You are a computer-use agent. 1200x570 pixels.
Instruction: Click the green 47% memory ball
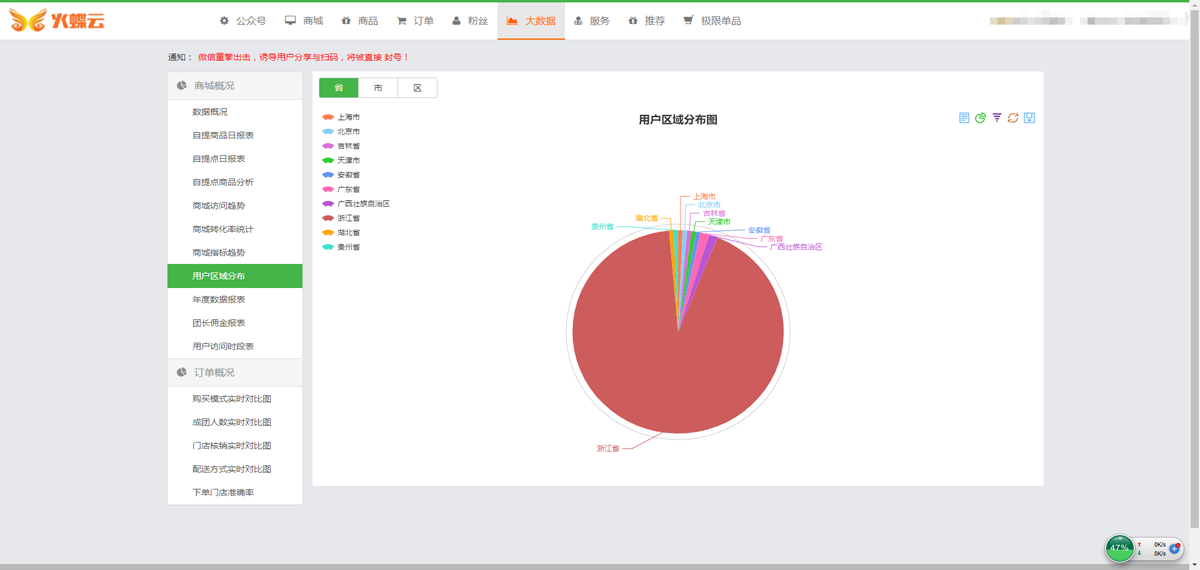pos(1119,548)
